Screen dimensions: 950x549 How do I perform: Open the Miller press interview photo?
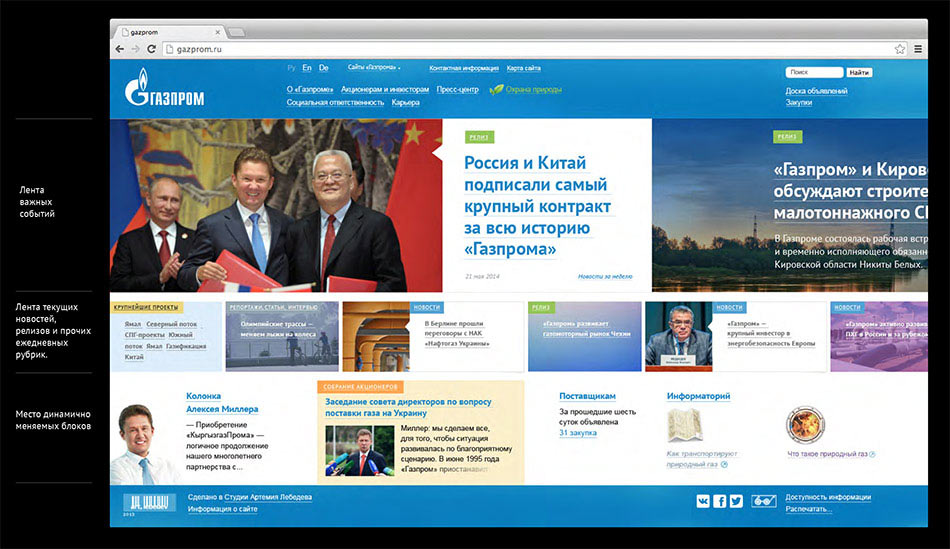click(359, 450)
